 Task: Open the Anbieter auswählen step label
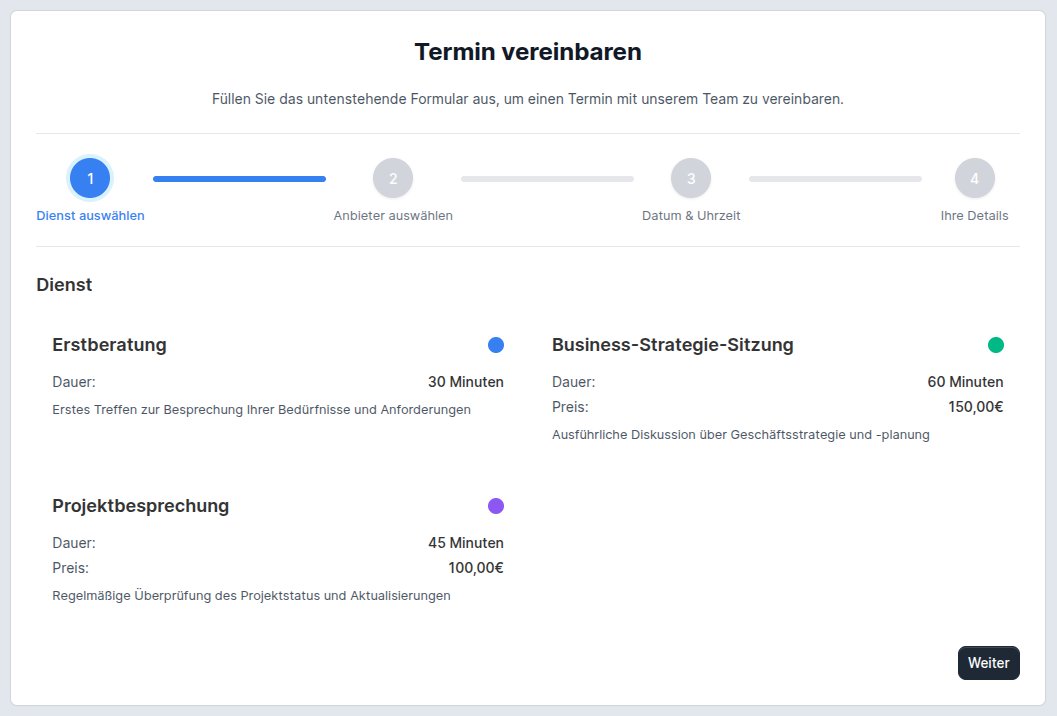(x=393, y=216)
